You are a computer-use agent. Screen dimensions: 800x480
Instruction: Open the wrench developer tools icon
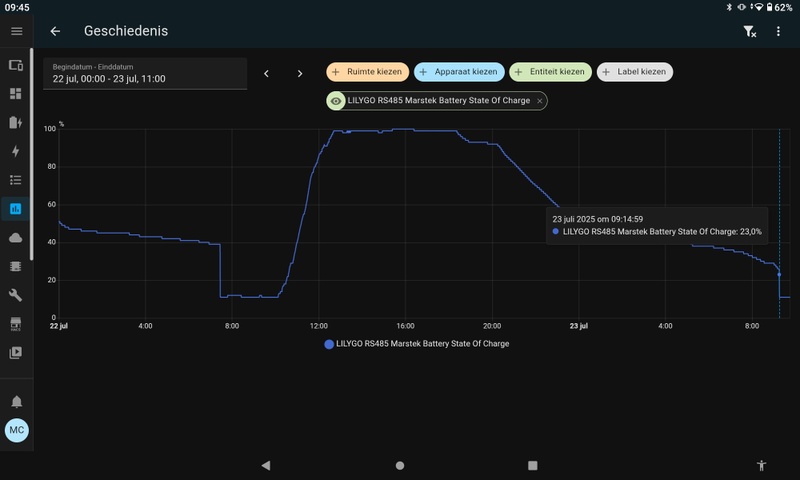16,295
